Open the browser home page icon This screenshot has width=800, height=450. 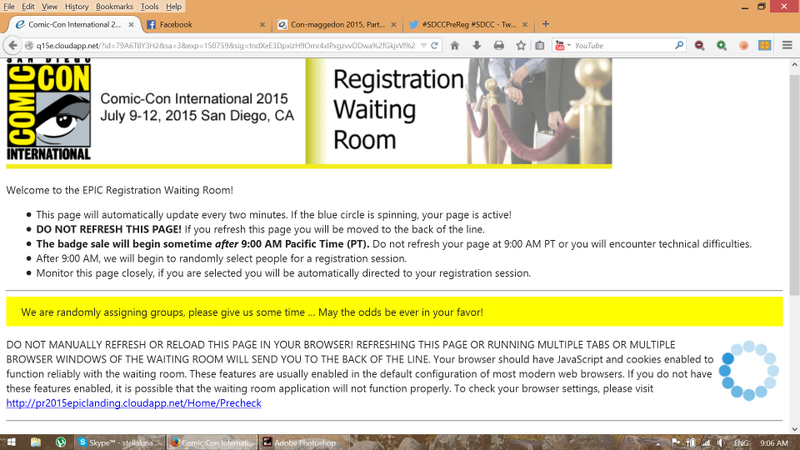(455, 45)
